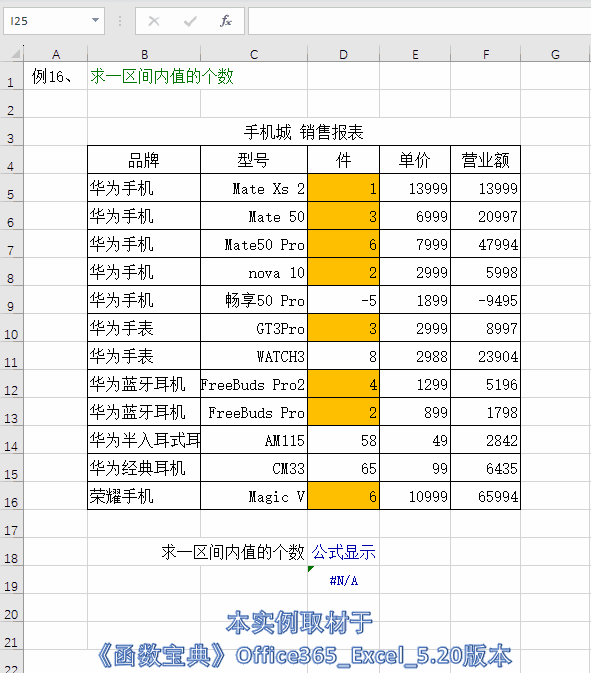Viewport: 591px width, 673px height.
Task: Click model cell FreeBuds Pro2
Action: click(254, 384)
